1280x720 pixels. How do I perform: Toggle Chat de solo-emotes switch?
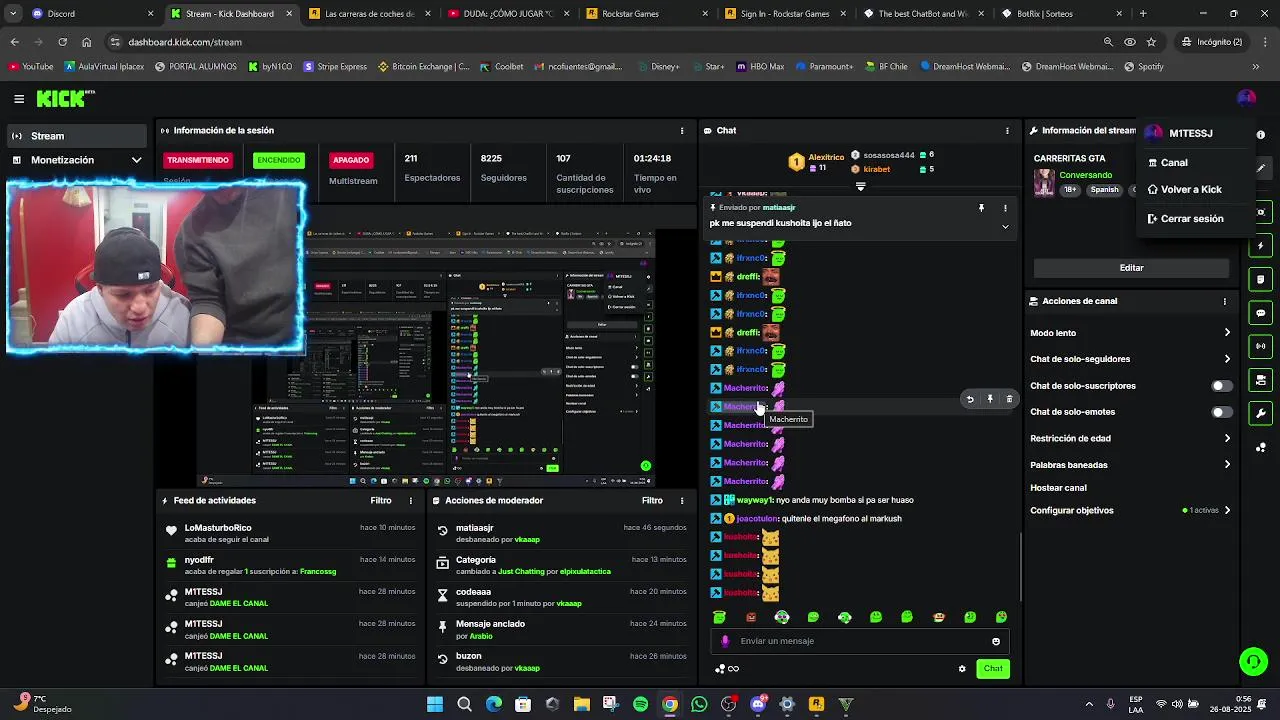pyautogui.click(x=1221, y=412)
